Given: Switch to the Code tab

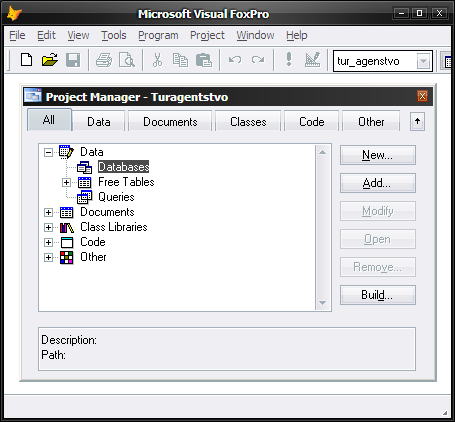Looking at the screenshot, I should (312, 122).
